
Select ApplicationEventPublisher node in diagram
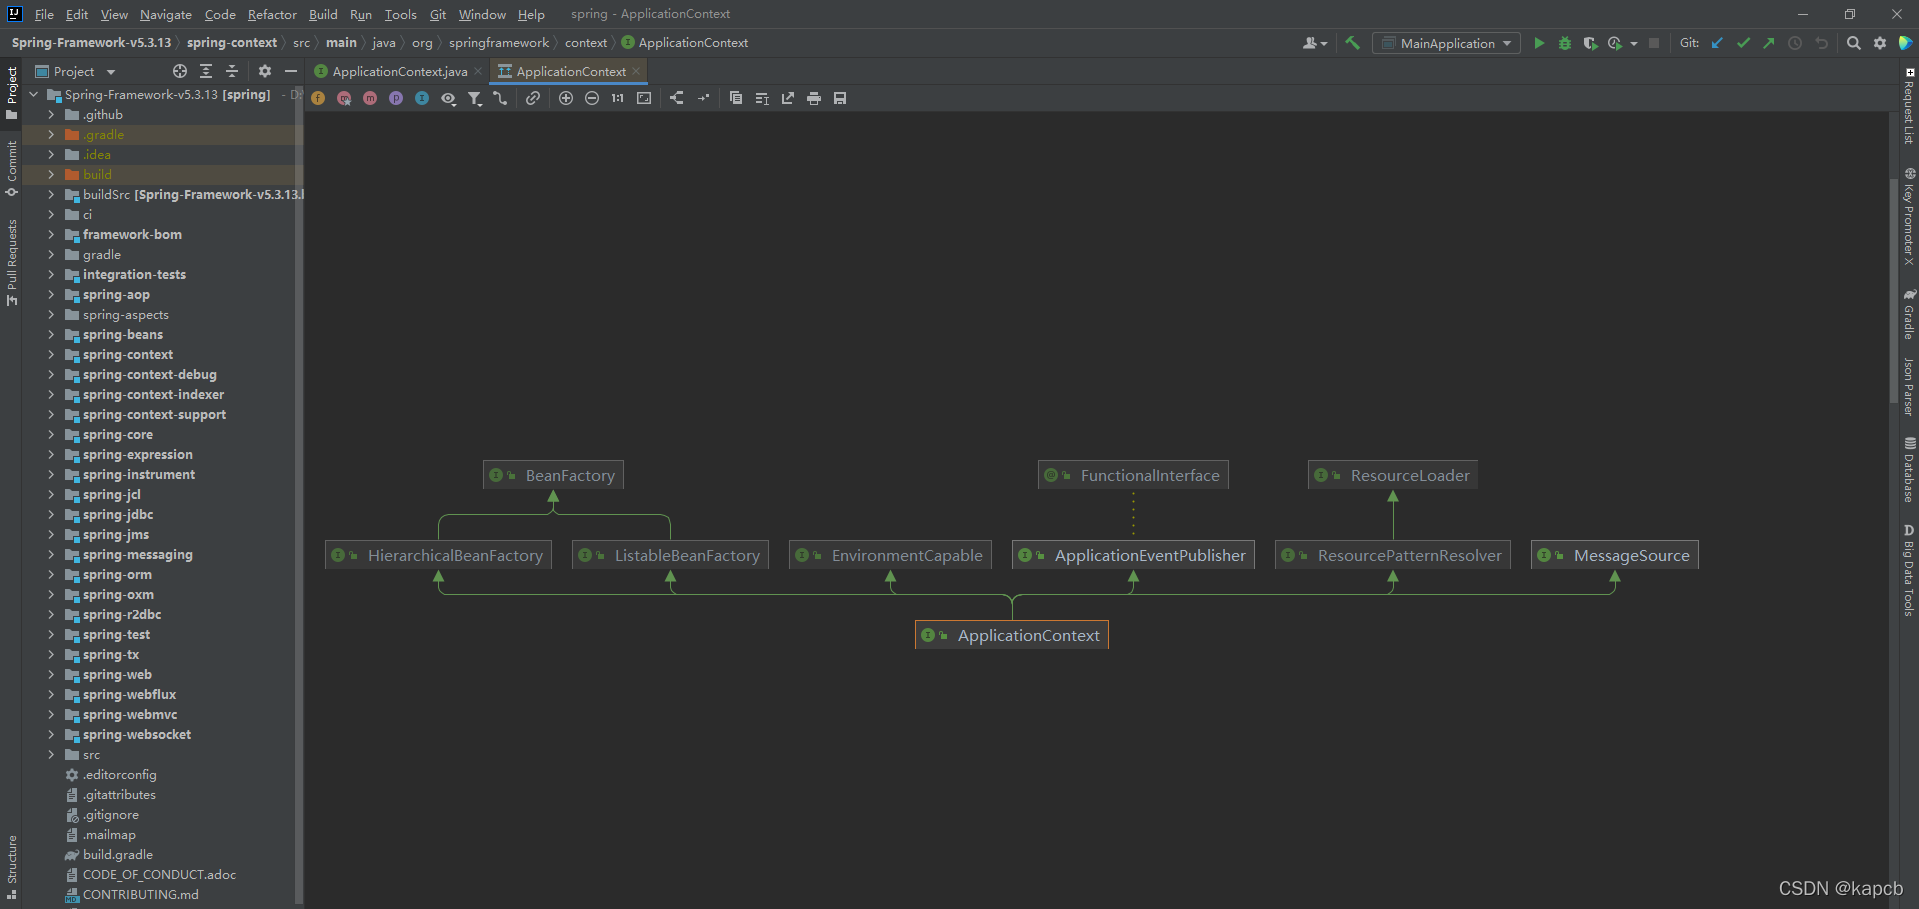(1133, 555)
